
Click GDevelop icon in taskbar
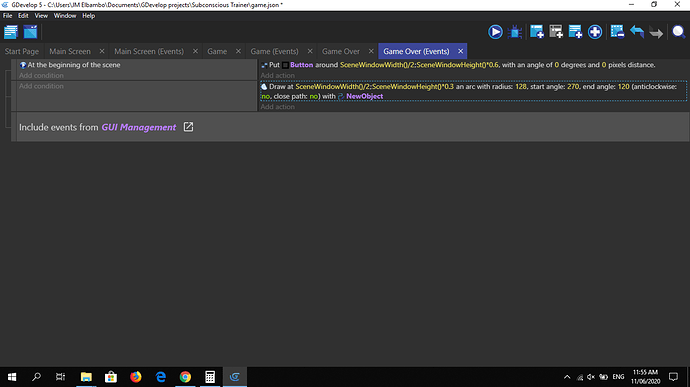pos(235,377)
